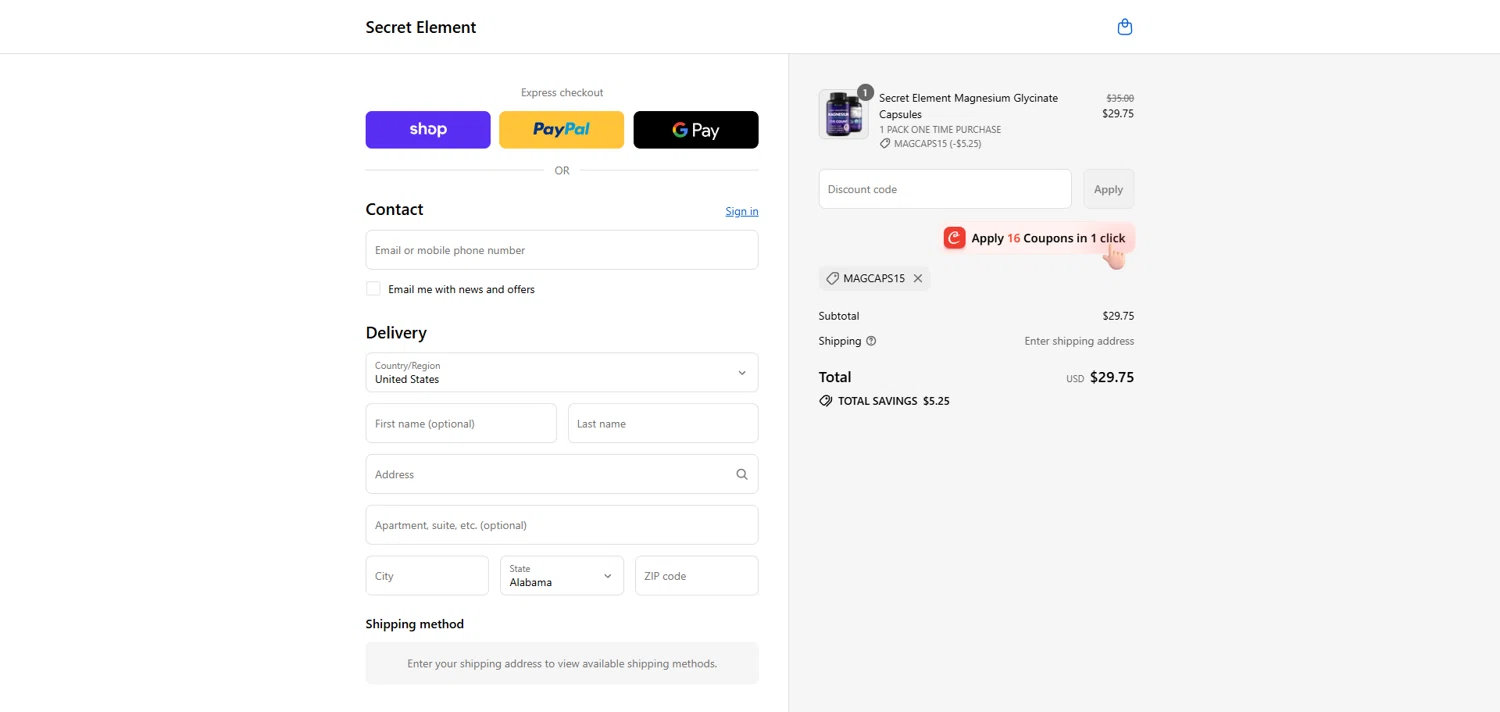Click the Sign in link
Image resolution: width=1500 pixels, height=712 pixels.
[742, 211]
